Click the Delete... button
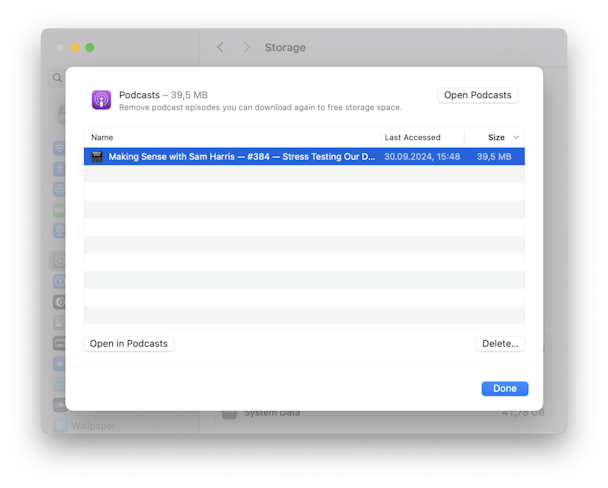The width and height of the screenshot is (608, 488). 500,343
